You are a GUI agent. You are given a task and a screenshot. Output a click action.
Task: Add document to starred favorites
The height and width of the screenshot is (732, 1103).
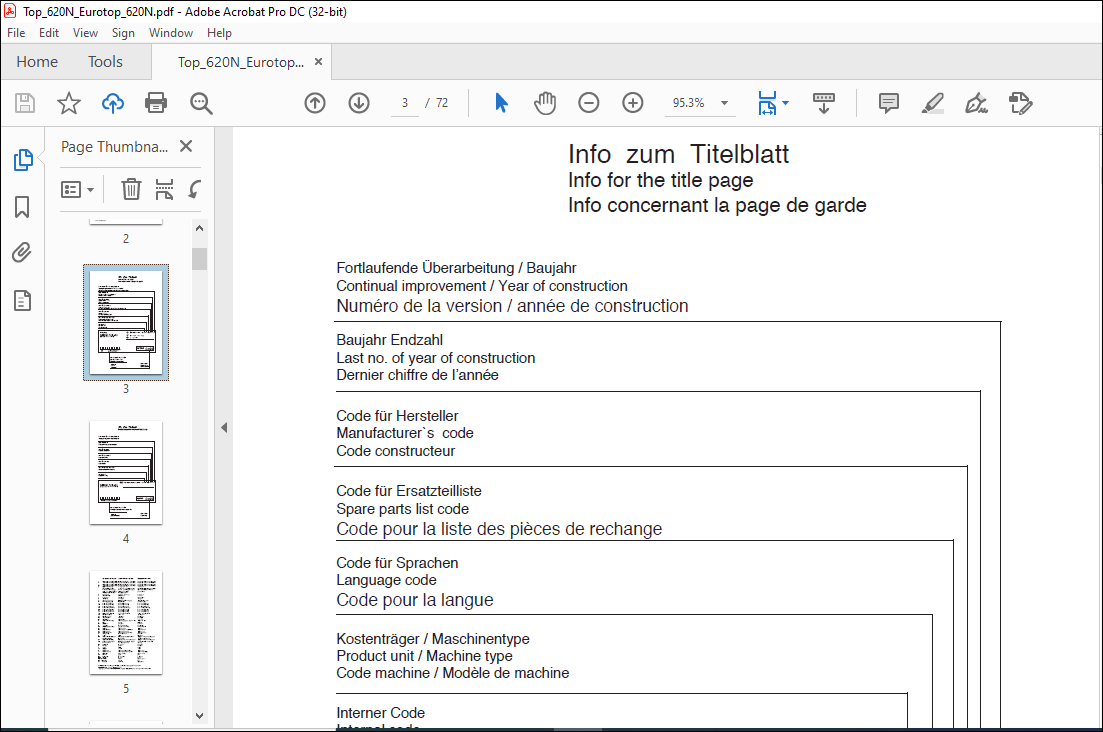(x=69, y=103)
